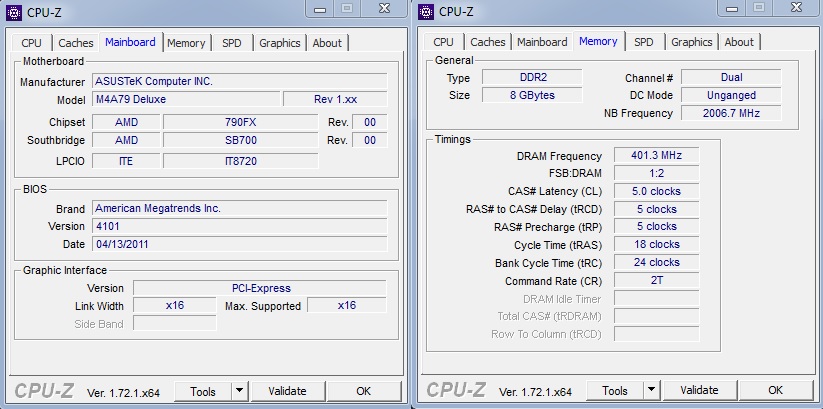
Task: Select the Memory tab in right window
Action: coord(598,40)
